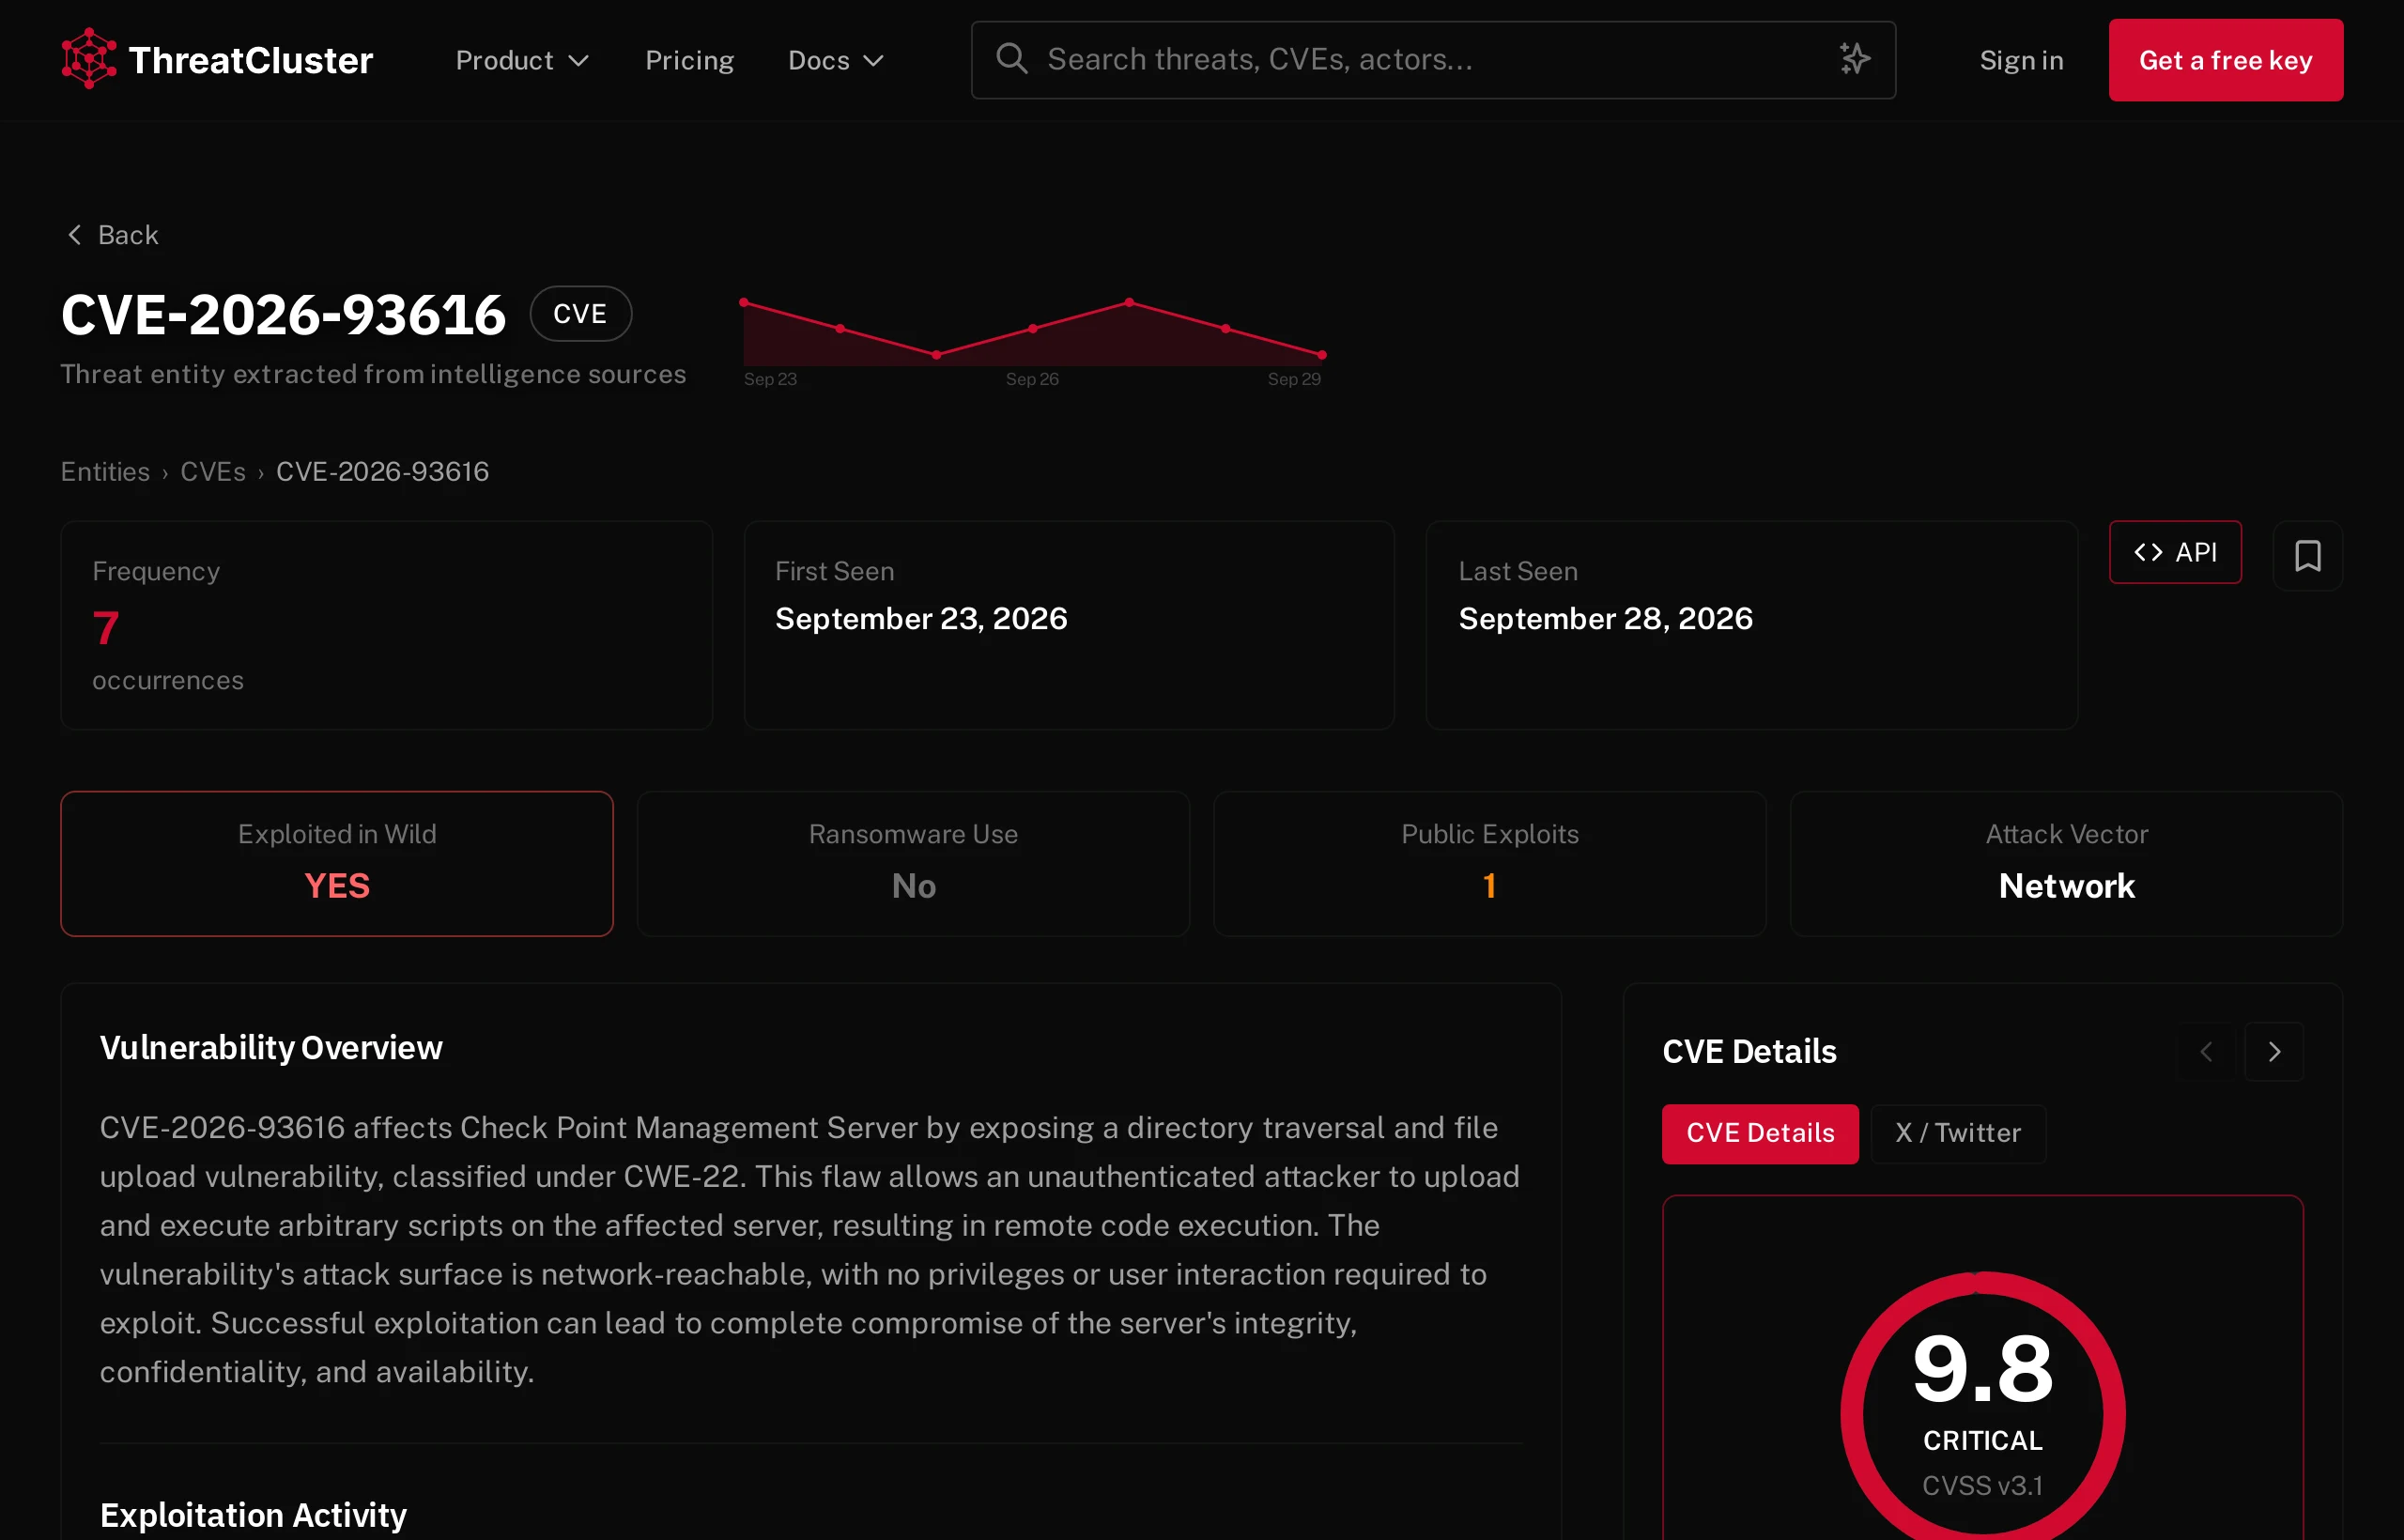Select the Ransomware Use card
Viewport: 2404px width, 1540px height.
point(913,864)
